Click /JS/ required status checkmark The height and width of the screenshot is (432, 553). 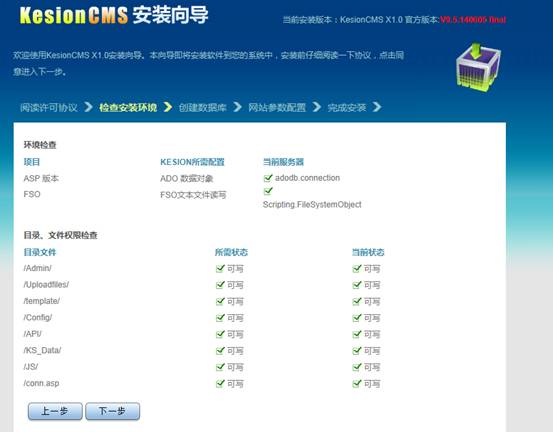tap(220, 367)
